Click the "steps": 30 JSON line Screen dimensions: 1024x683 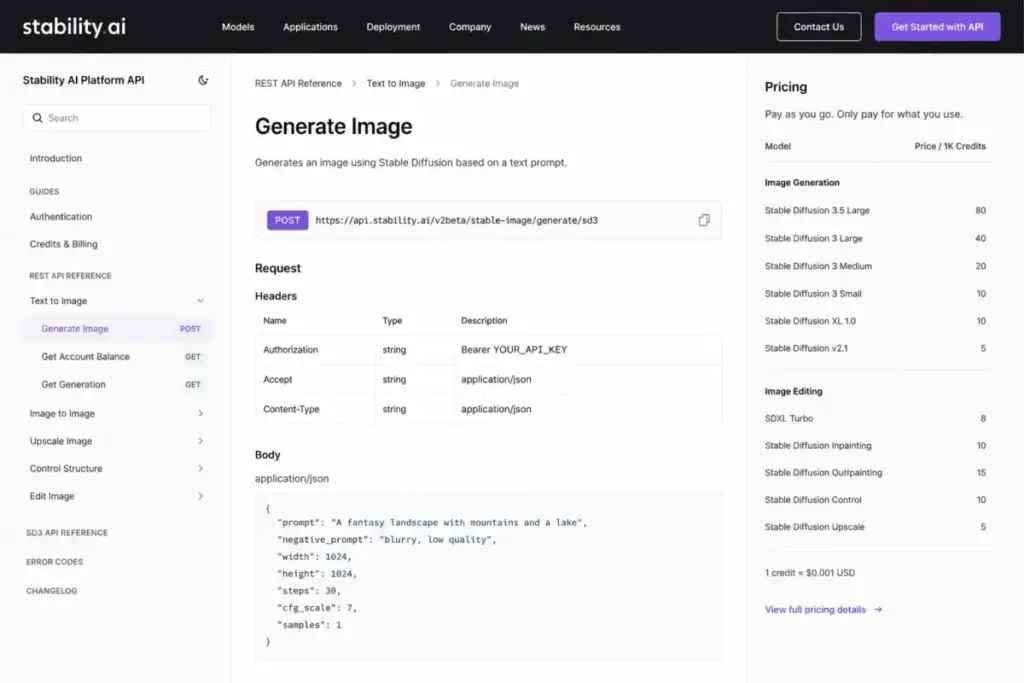pyautogui.click(x=309, y=590)
